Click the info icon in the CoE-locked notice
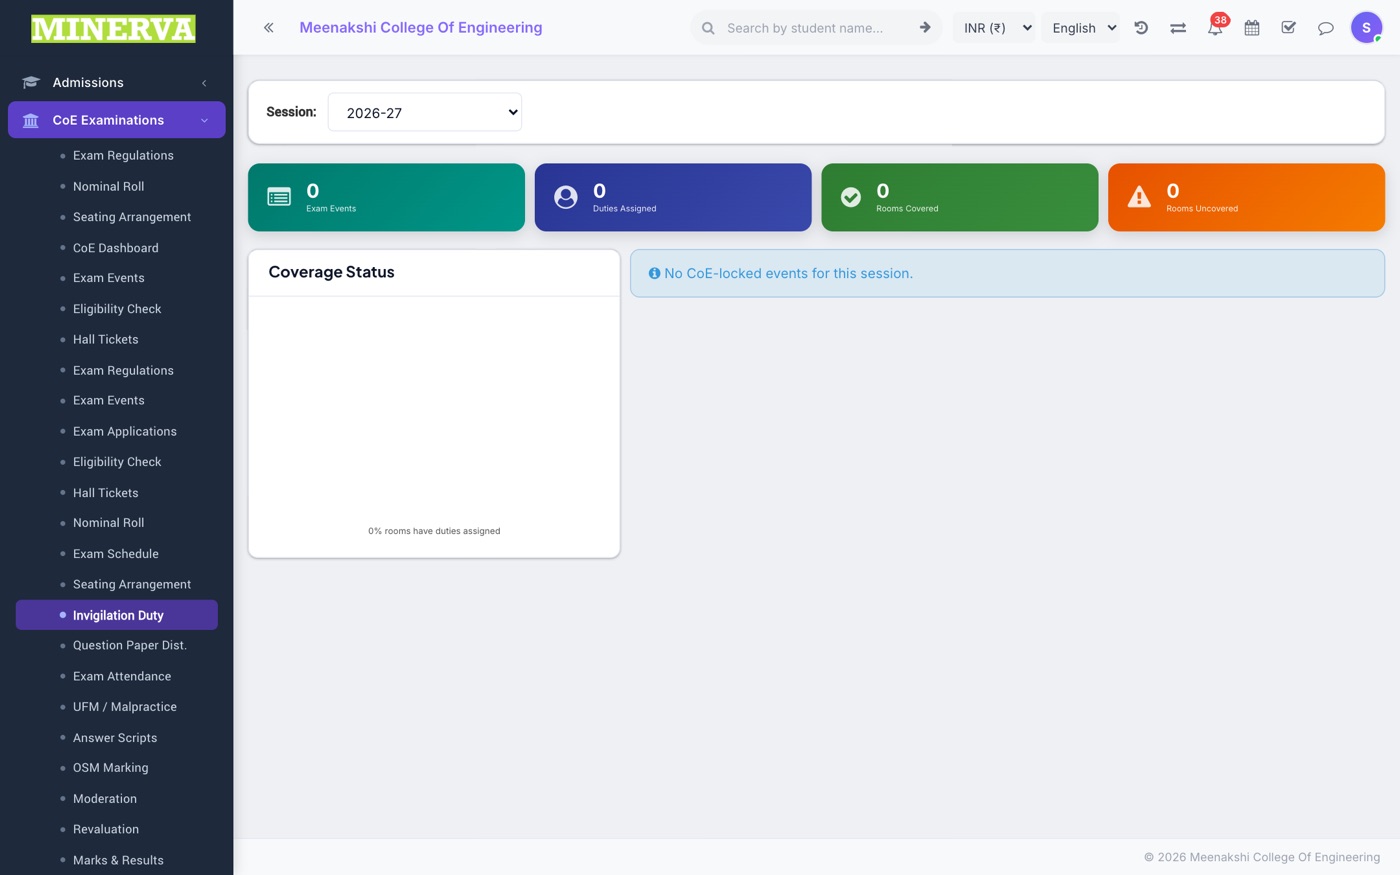Image resolution: width=1400 pixels, height=875 pixels. (x=655, y=273)
